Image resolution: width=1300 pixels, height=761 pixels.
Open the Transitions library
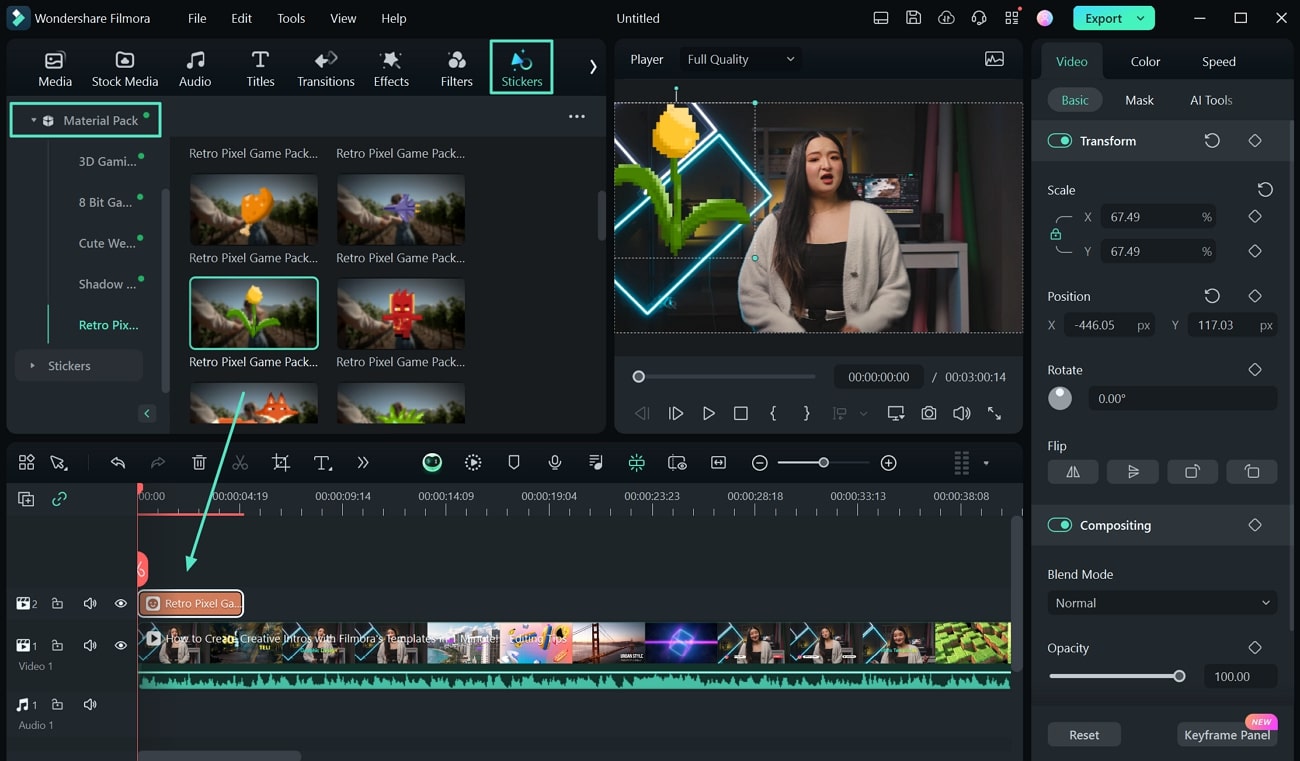click(x=326, y=68)
